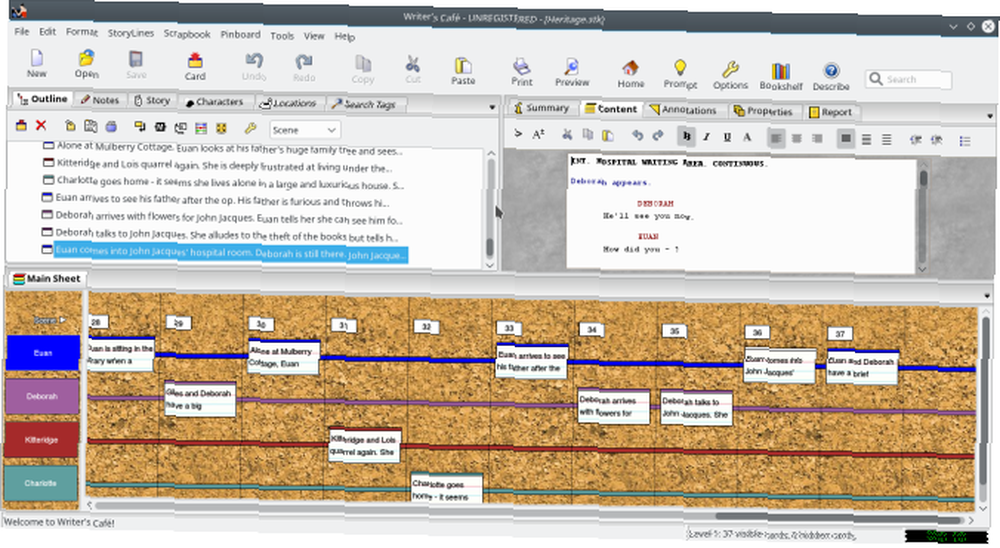Toggle Bold formatting

point(686,136)
